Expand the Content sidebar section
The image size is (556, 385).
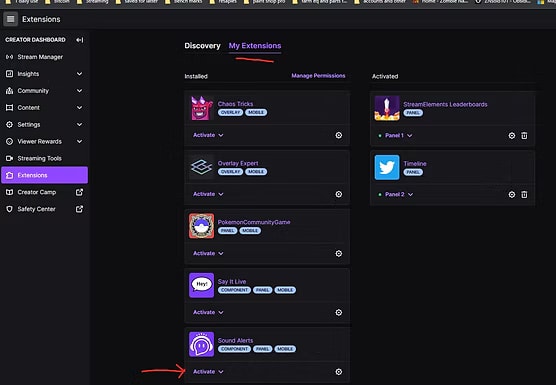click(44, 107)
